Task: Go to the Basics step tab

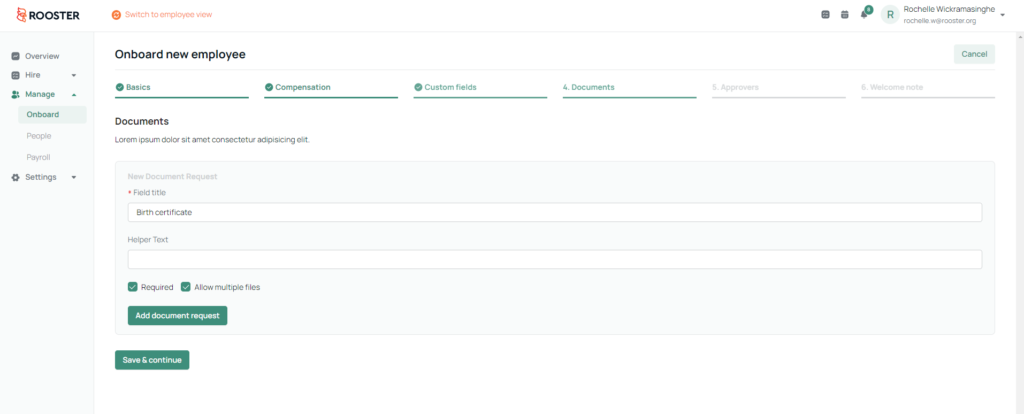Action: tap(182, 88)
